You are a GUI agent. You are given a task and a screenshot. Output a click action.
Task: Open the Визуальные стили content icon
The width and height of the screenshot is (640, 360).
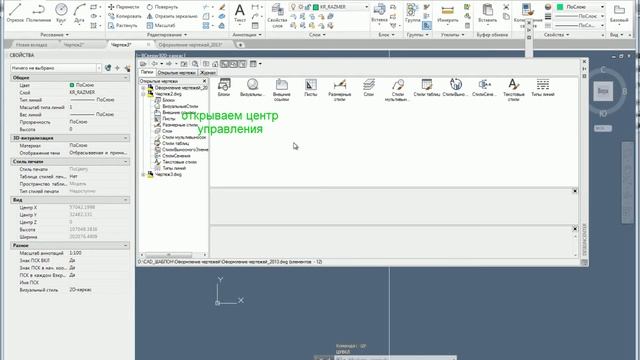click(x=252, y=87)
